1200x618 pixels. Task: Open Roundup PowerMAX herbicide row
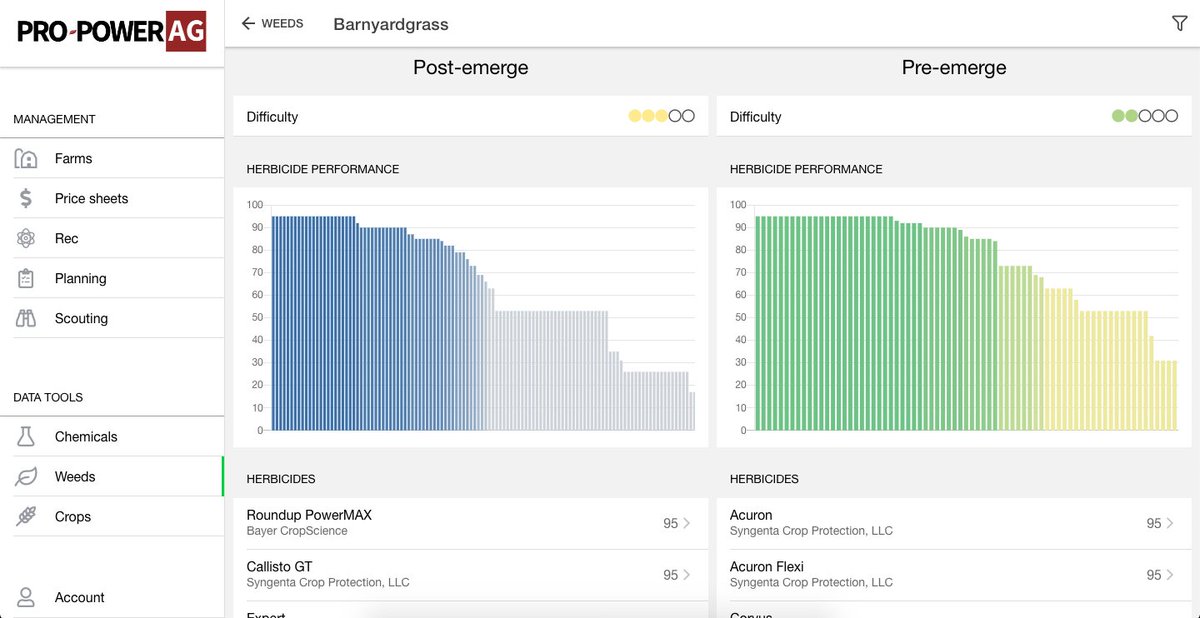pyautogui.click(x=471, y=523)
